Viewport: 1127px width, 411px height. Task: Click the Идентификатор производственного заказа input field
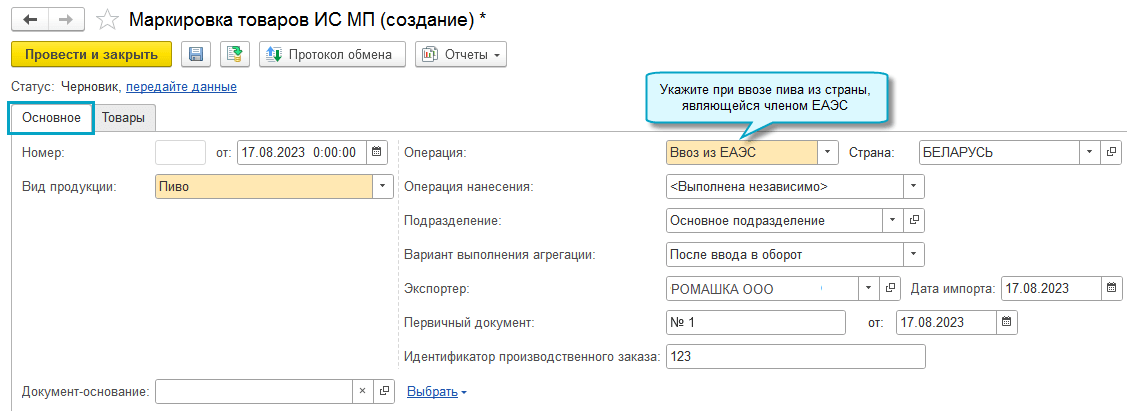pos(795,356)
